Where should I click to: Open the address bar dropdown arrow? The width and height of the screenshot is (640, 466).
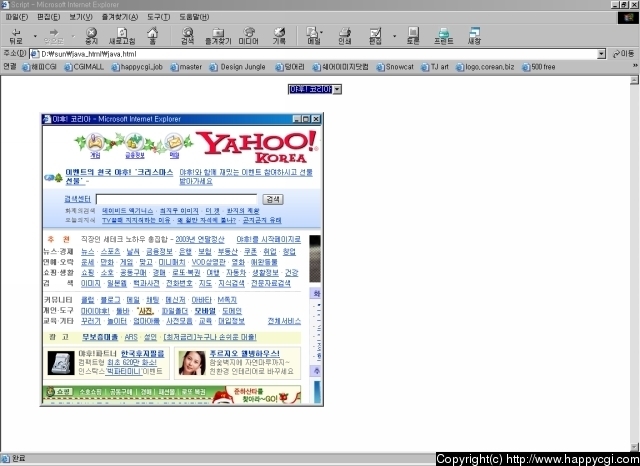(601, 54)
